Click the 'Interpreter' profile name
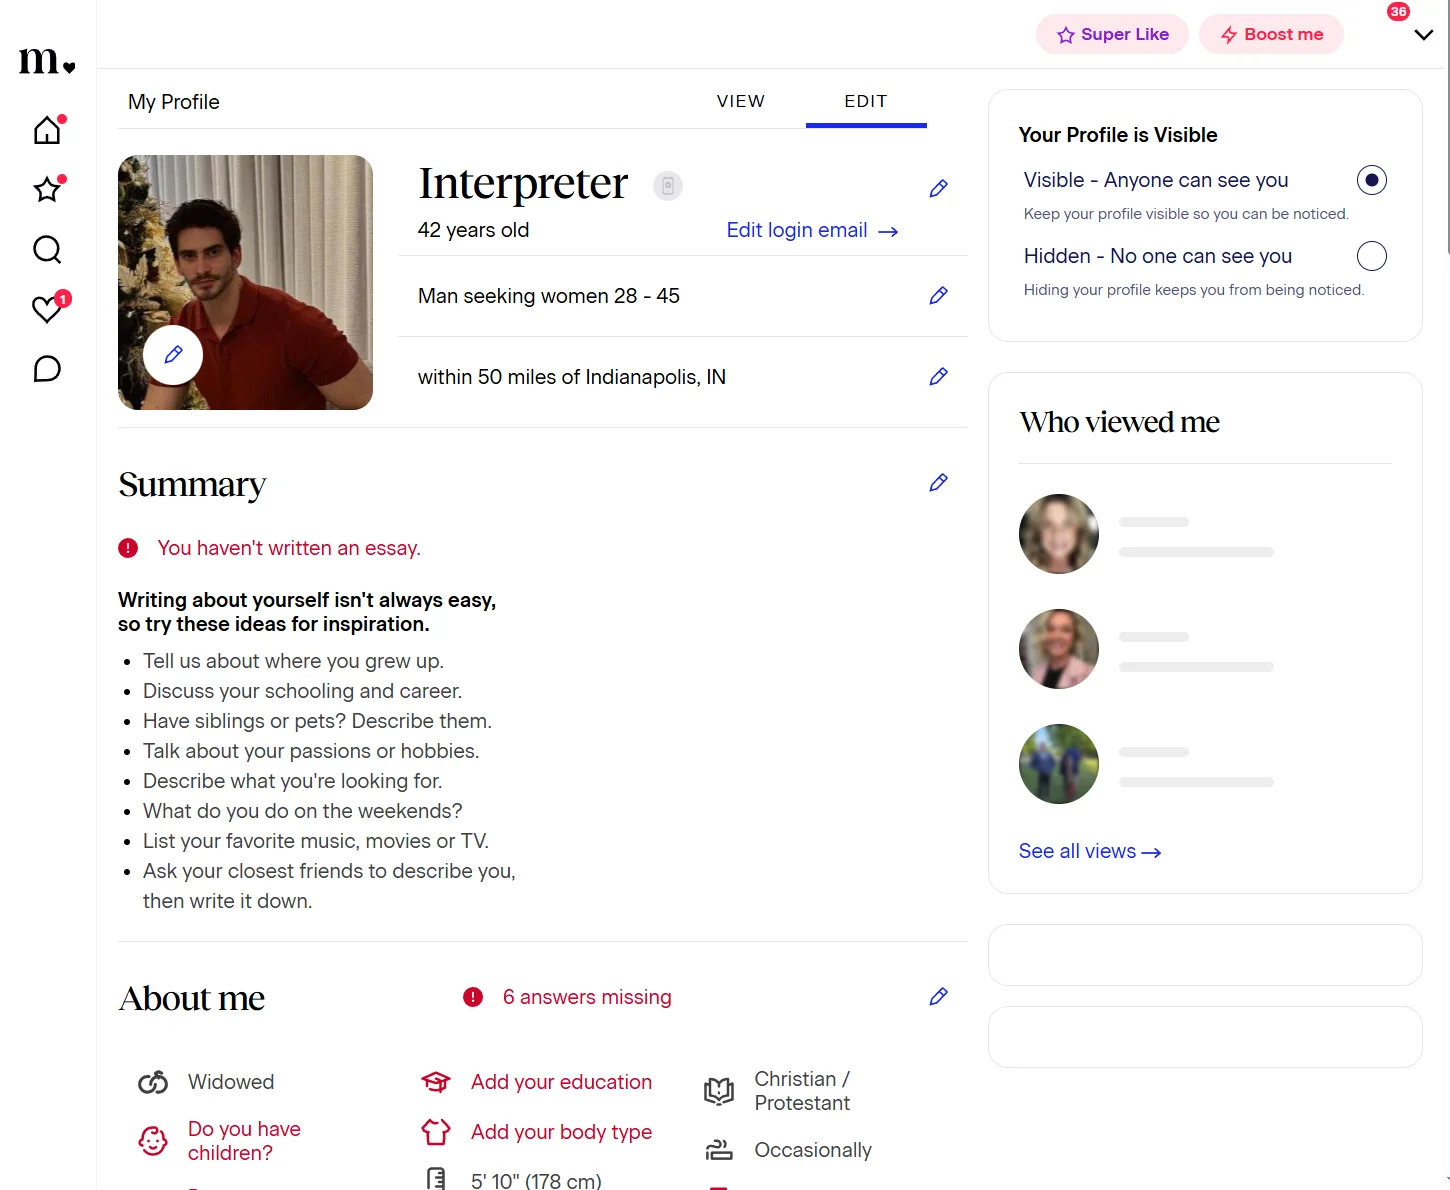The image size is (1450, 1190). (523, 183)
